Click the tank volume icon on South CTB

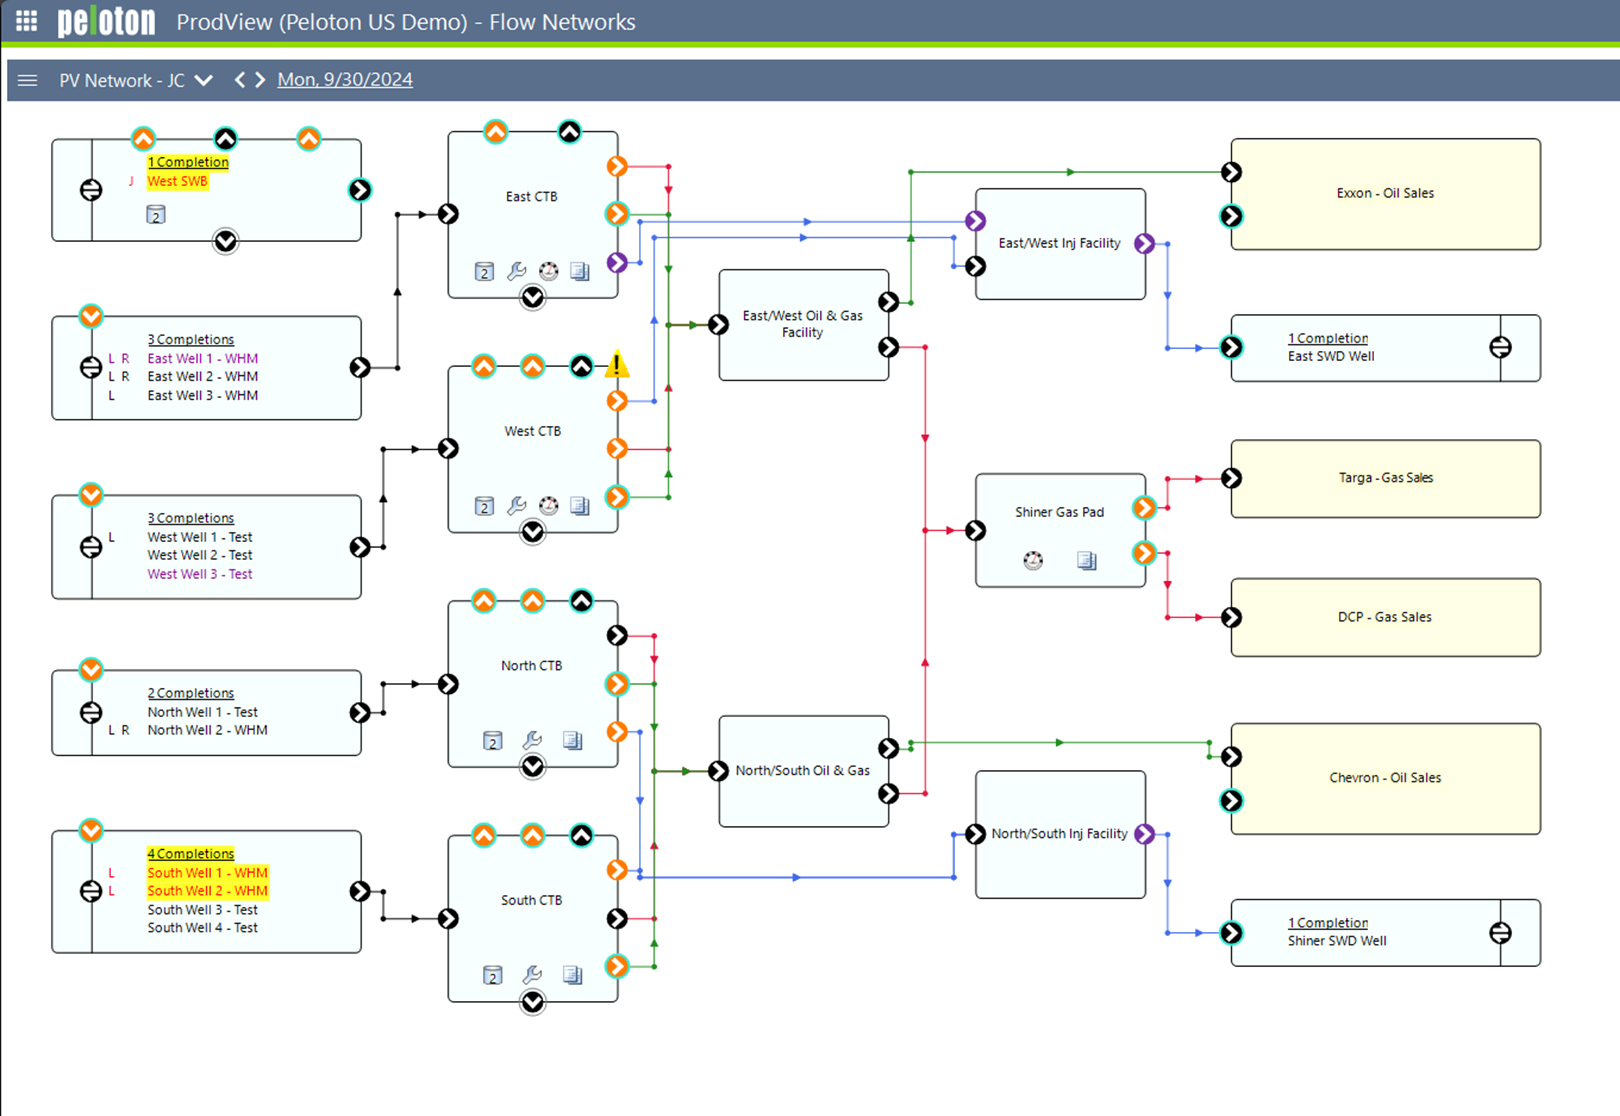click(492, 975)
